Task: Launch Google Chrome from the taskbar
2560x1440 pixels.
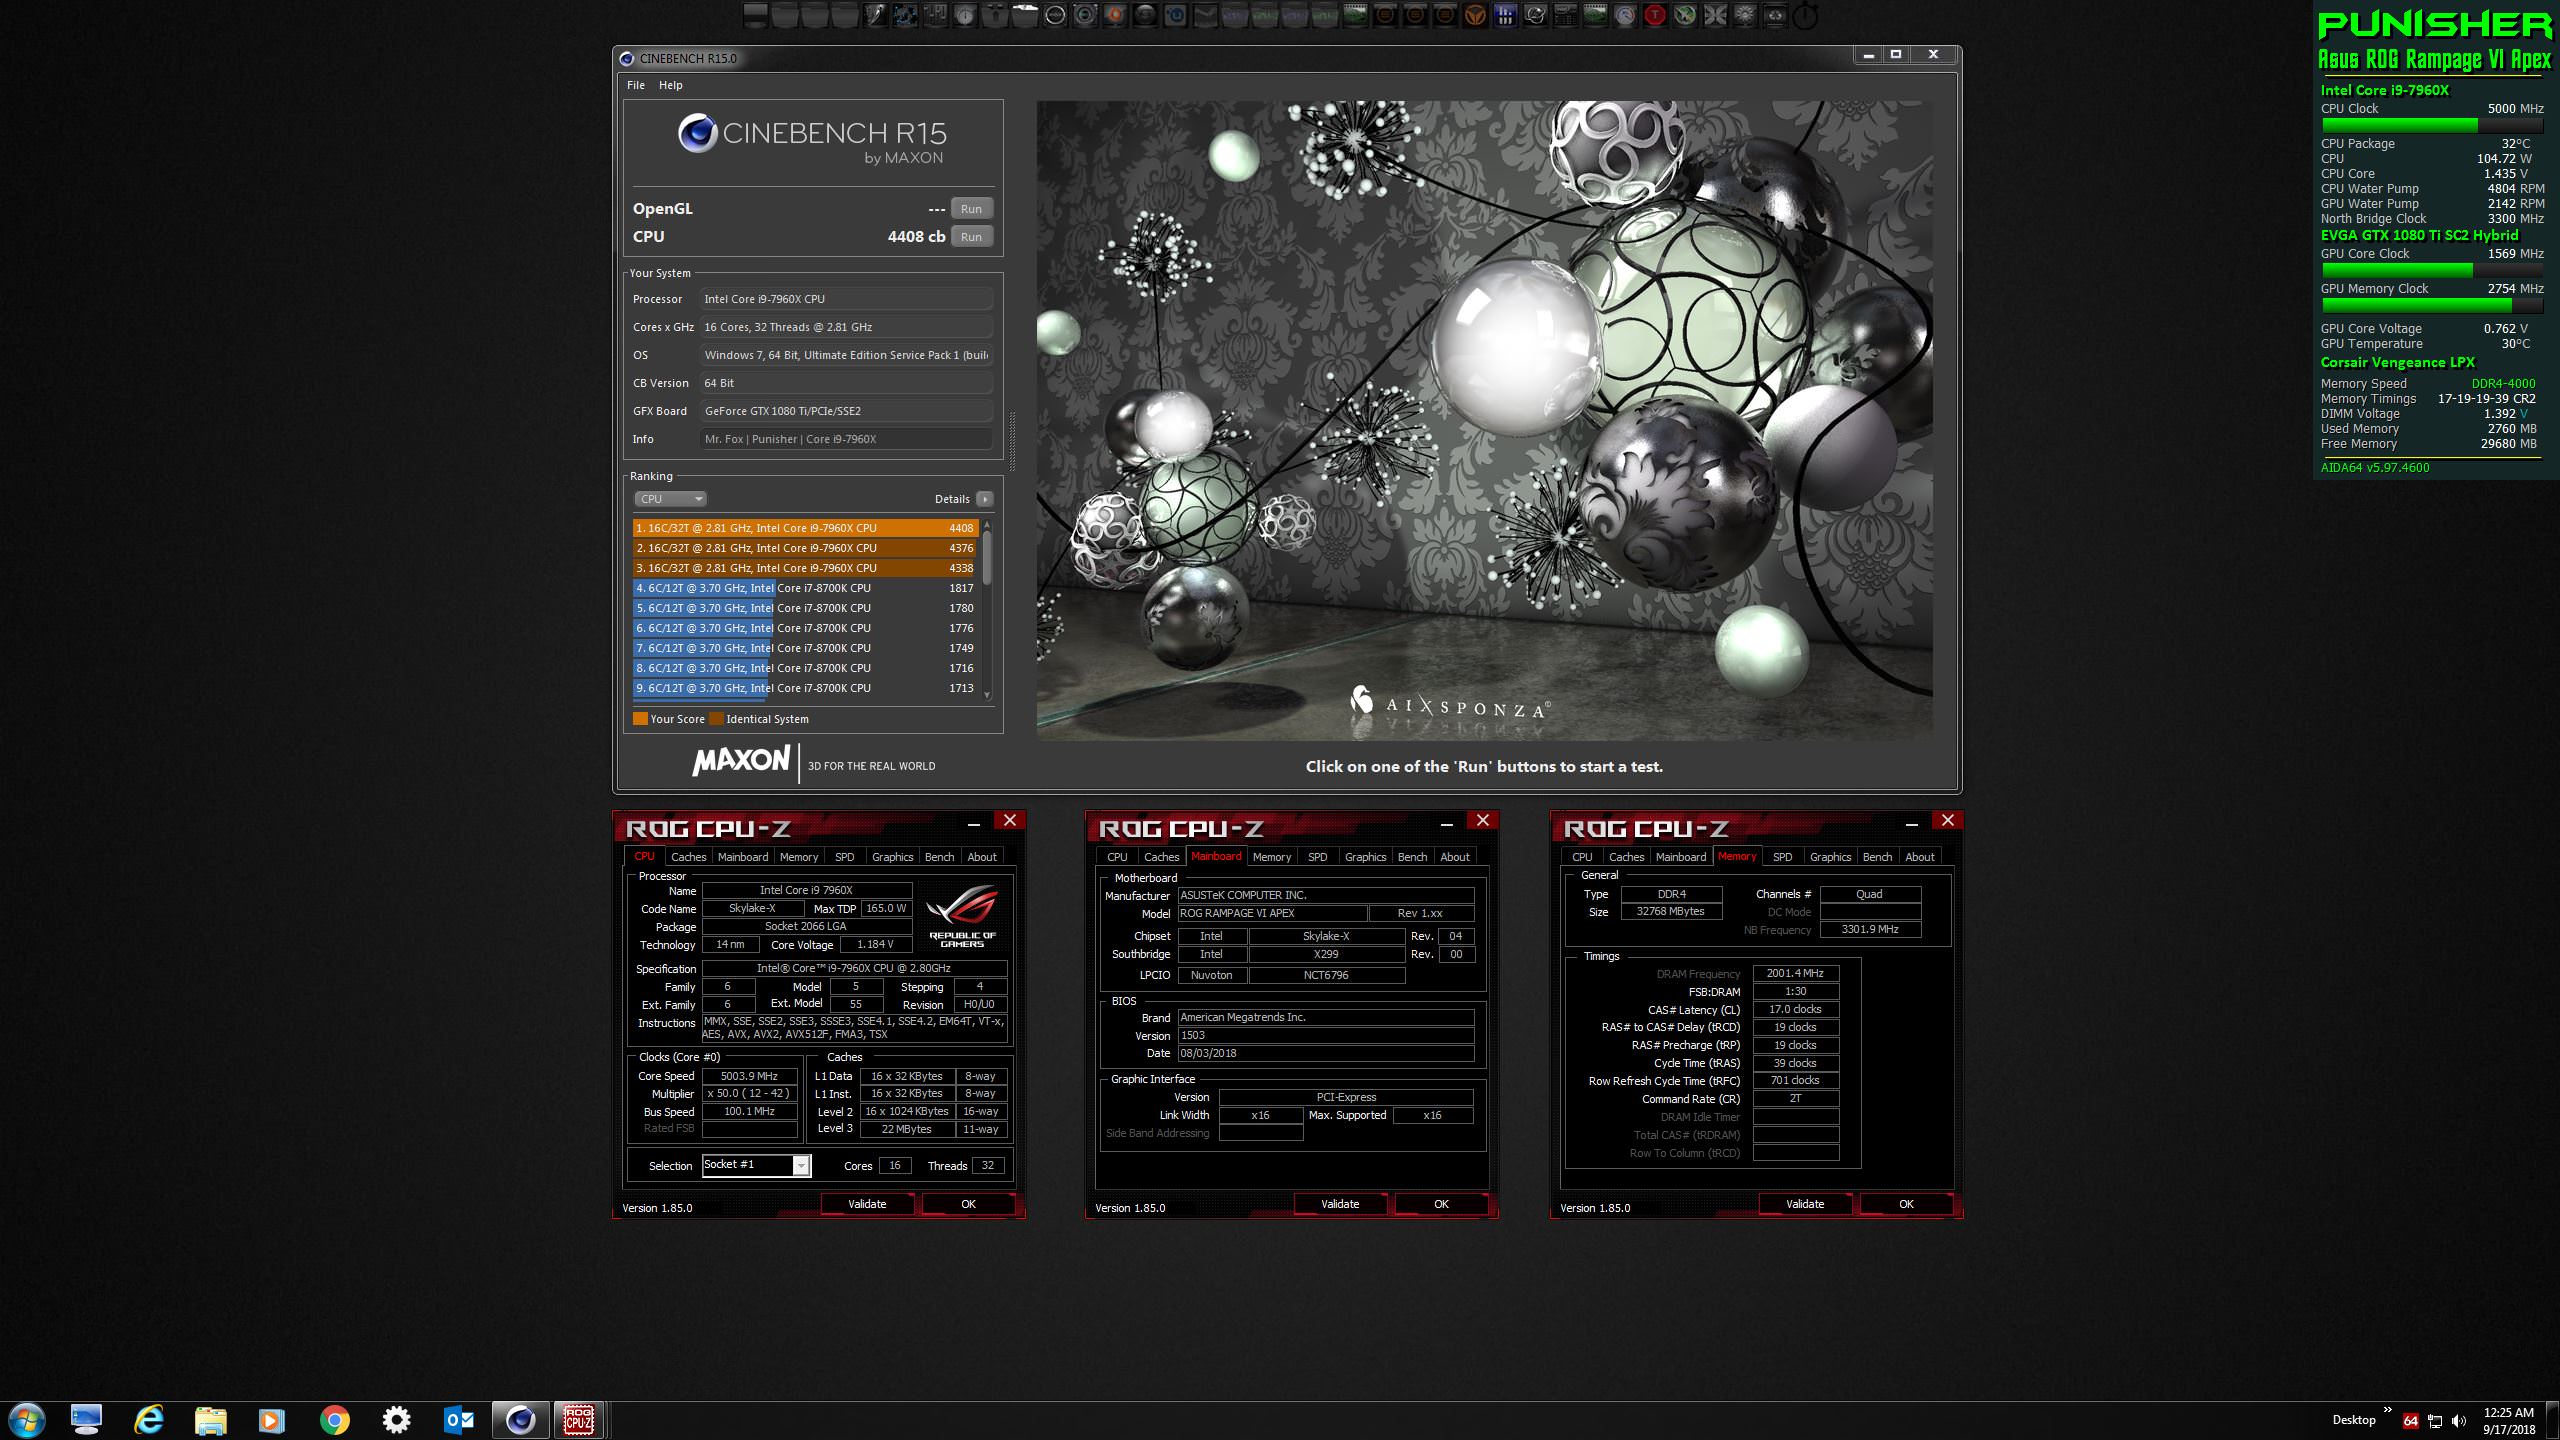Action: coord(335,1420)
